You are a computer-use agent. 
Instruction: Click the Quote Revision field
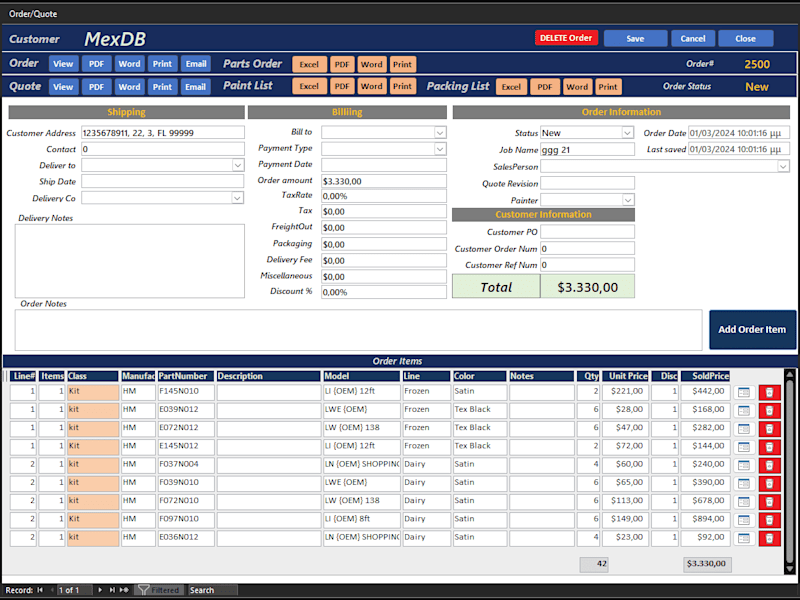(x=587, y=183)
